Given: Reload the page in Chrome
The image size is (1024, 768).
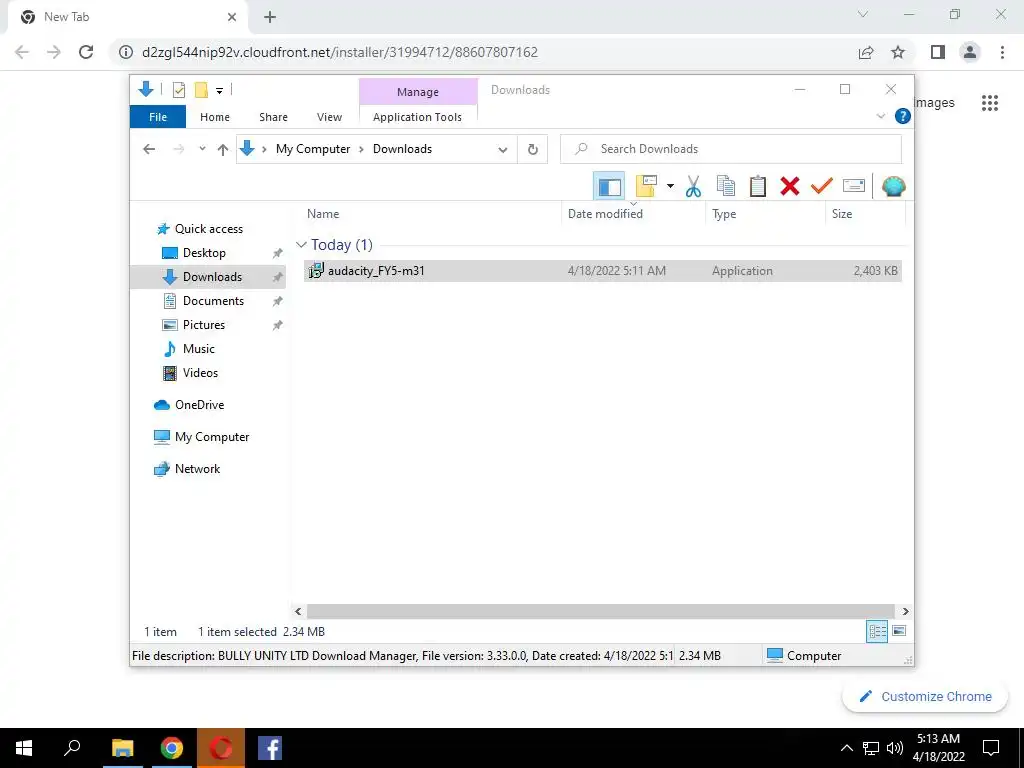Looking at the screenshot, I should click(x=86, y=52).
